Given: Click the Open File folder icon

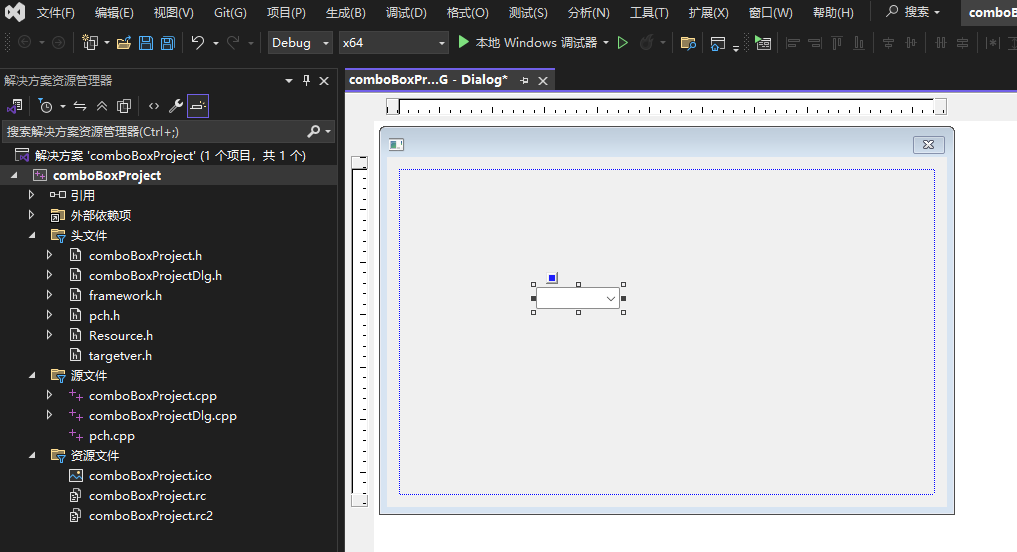Looking at the screenshot, I should 124,43.
